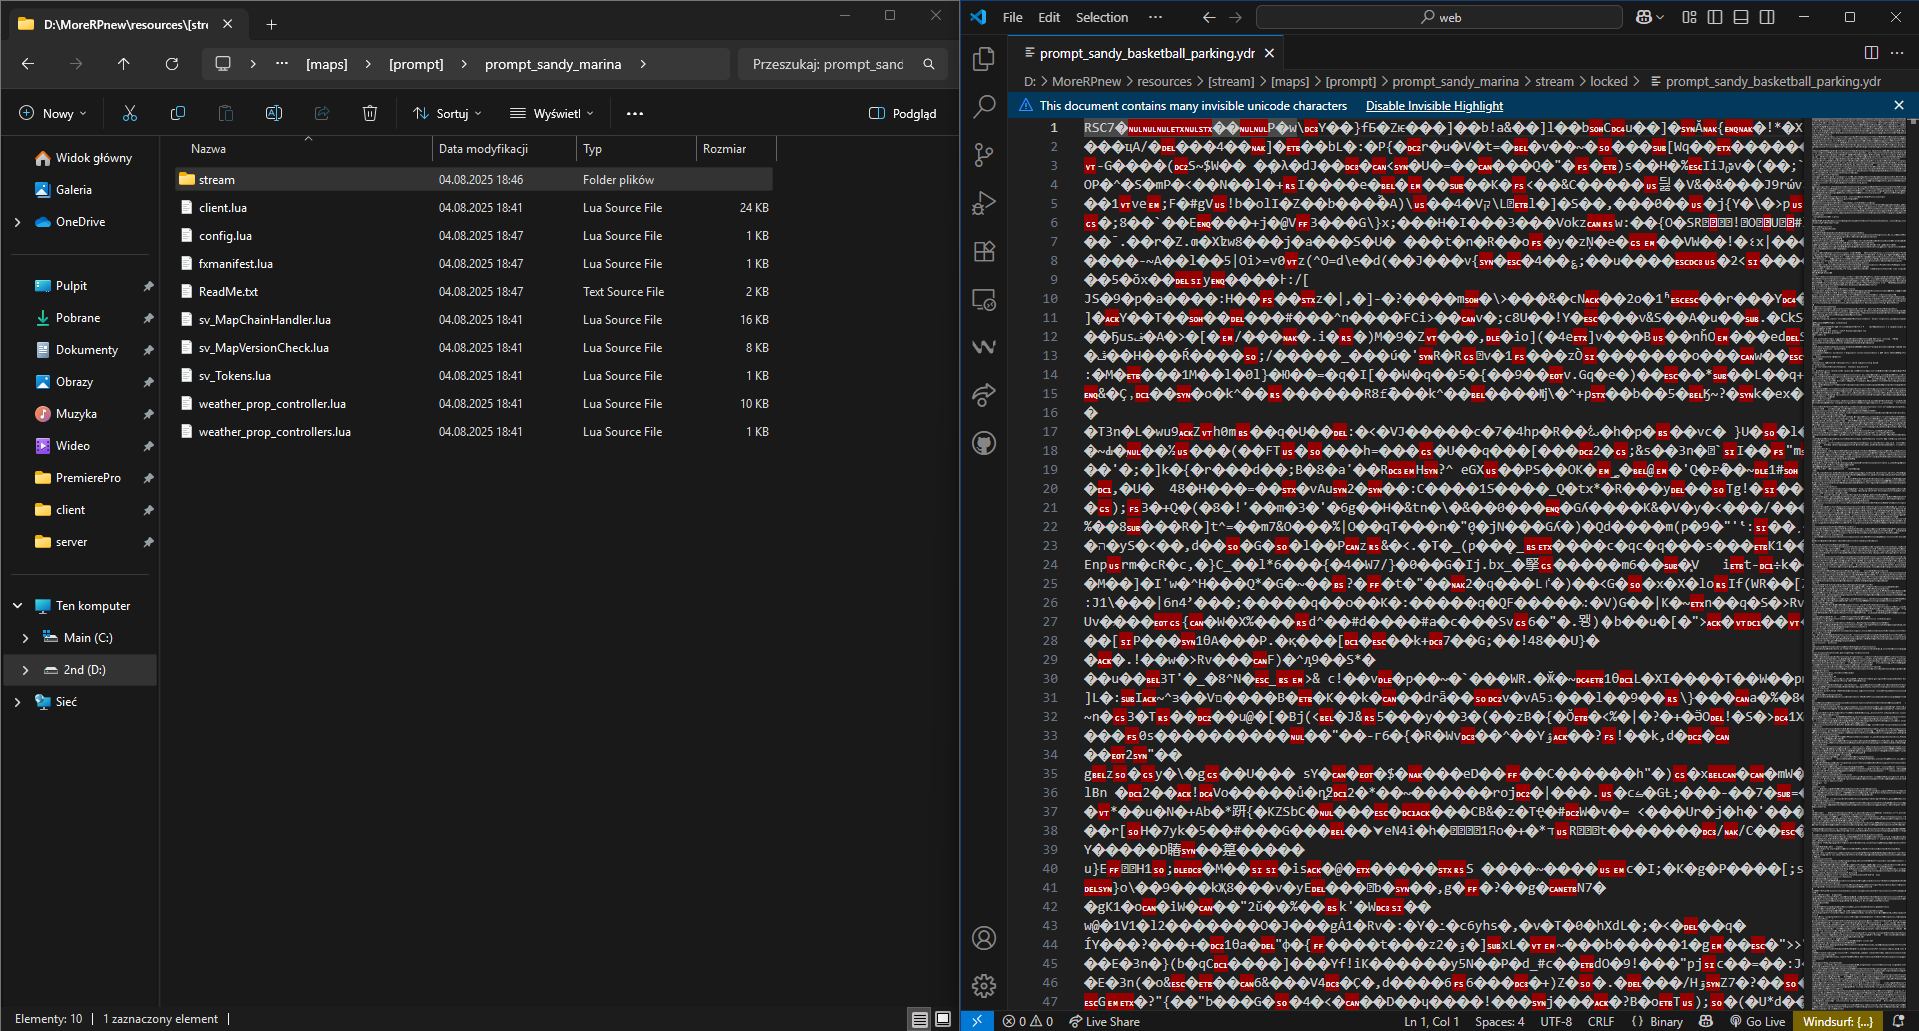Open the Source Control view in VS Code
This screenshot has height=1031, width=1919.
click(984, 154)
